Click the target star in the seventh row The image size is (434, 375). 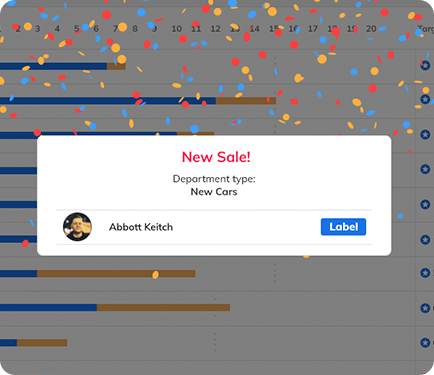(x=425, y=273)
